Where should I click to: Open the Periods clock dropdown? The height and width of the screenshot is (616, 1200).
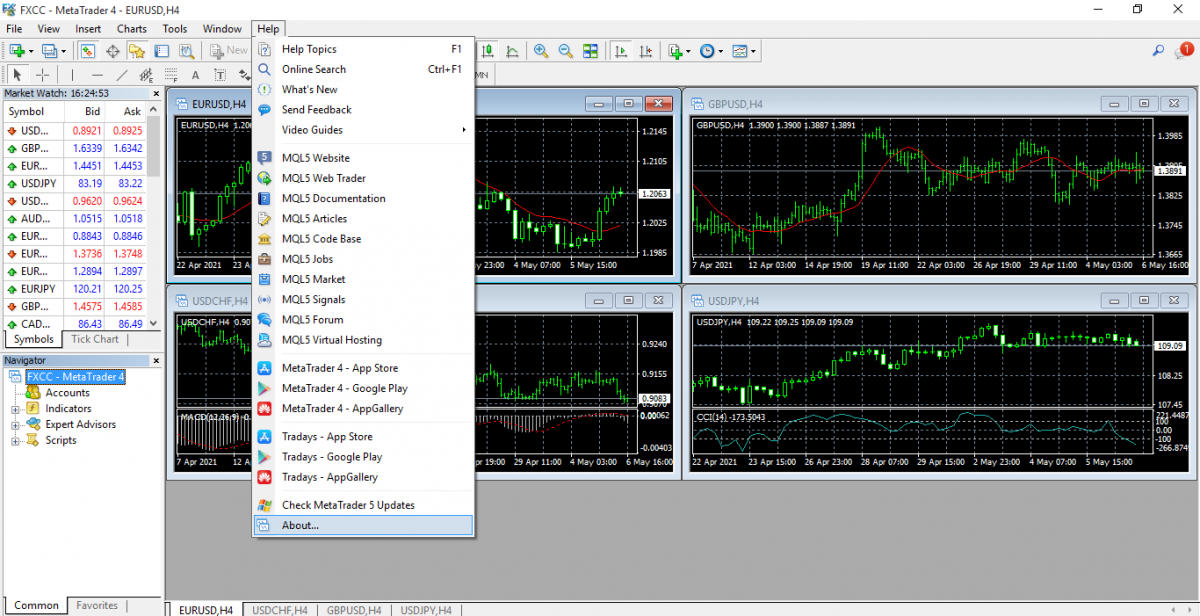coord(721,50)
